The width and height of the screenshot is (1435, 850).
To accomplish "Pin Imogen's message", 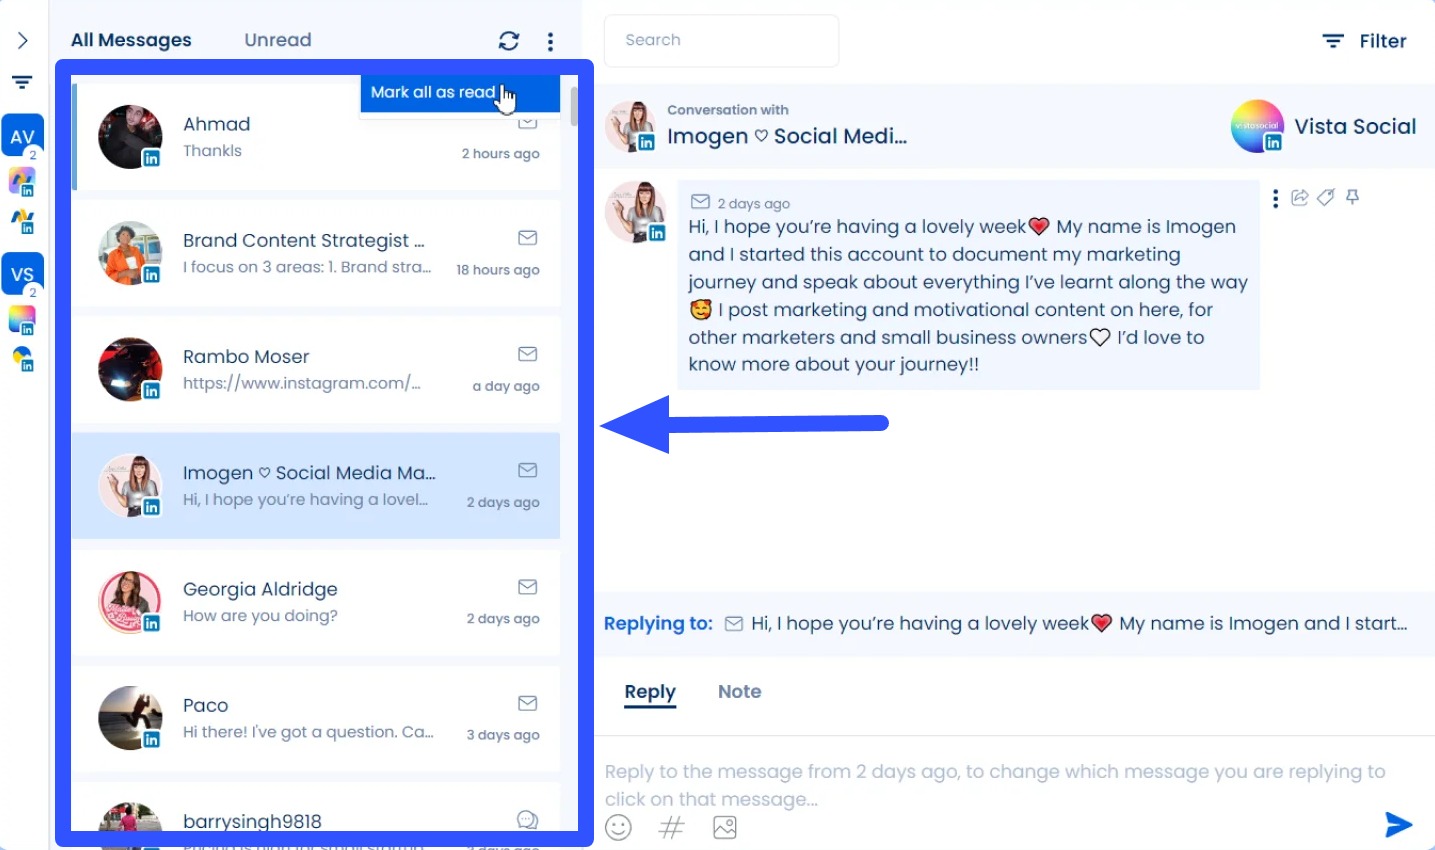I will tap(1352, 197).
